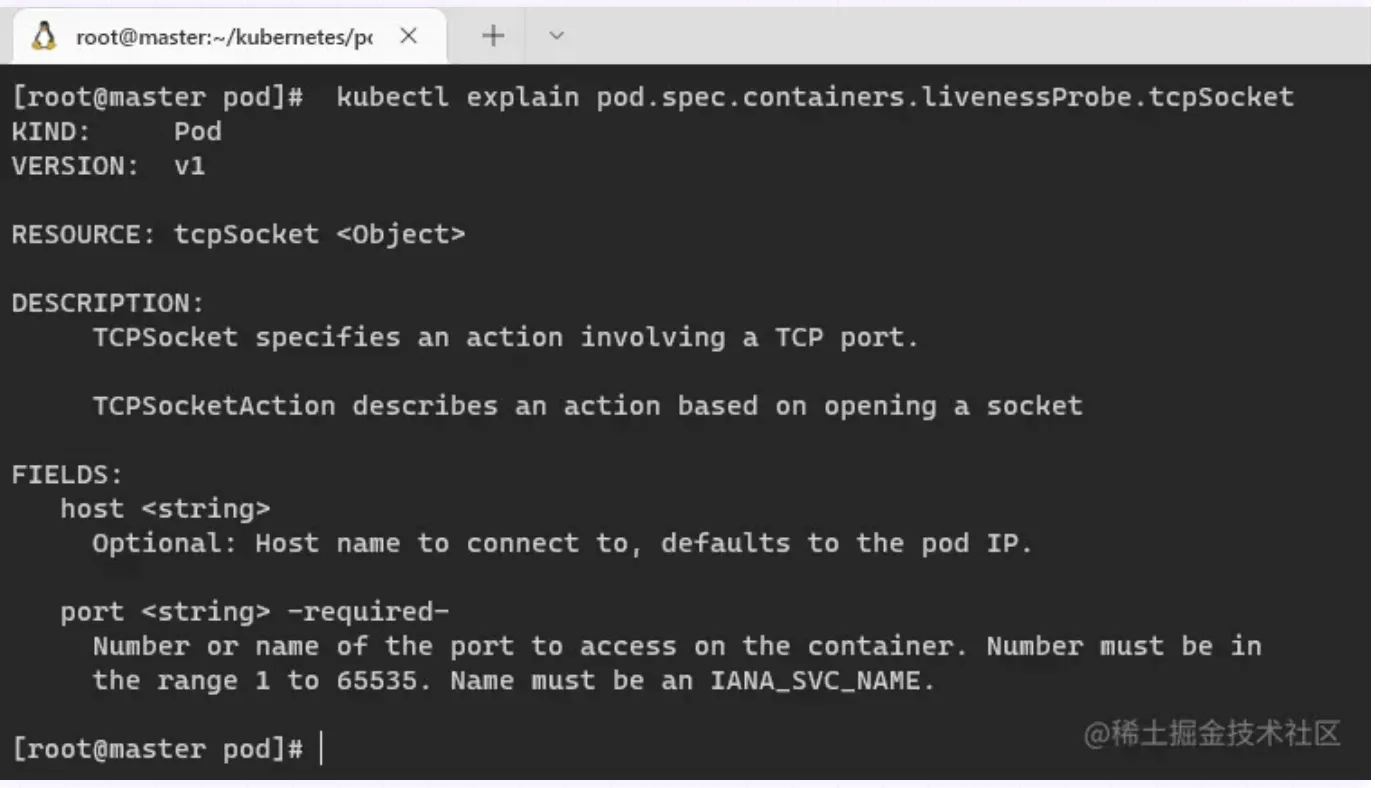Click the 'RESOURCE: tcpSocket <Object>' line

click(x=238, y=235)
